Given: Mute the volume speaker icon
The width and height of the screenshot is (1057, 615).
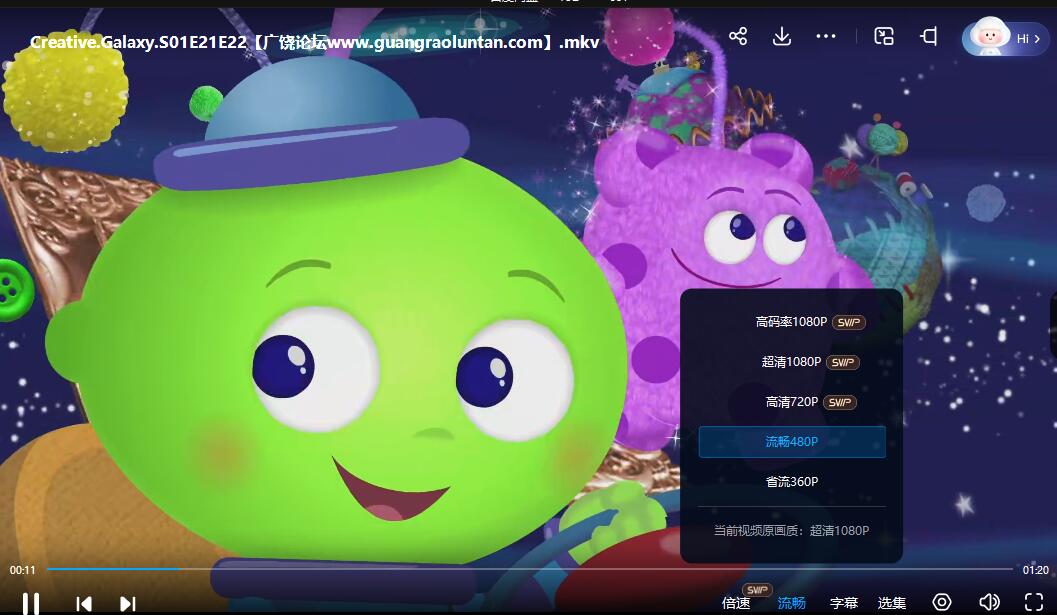Looking at the screenshot, I should 989,602.
